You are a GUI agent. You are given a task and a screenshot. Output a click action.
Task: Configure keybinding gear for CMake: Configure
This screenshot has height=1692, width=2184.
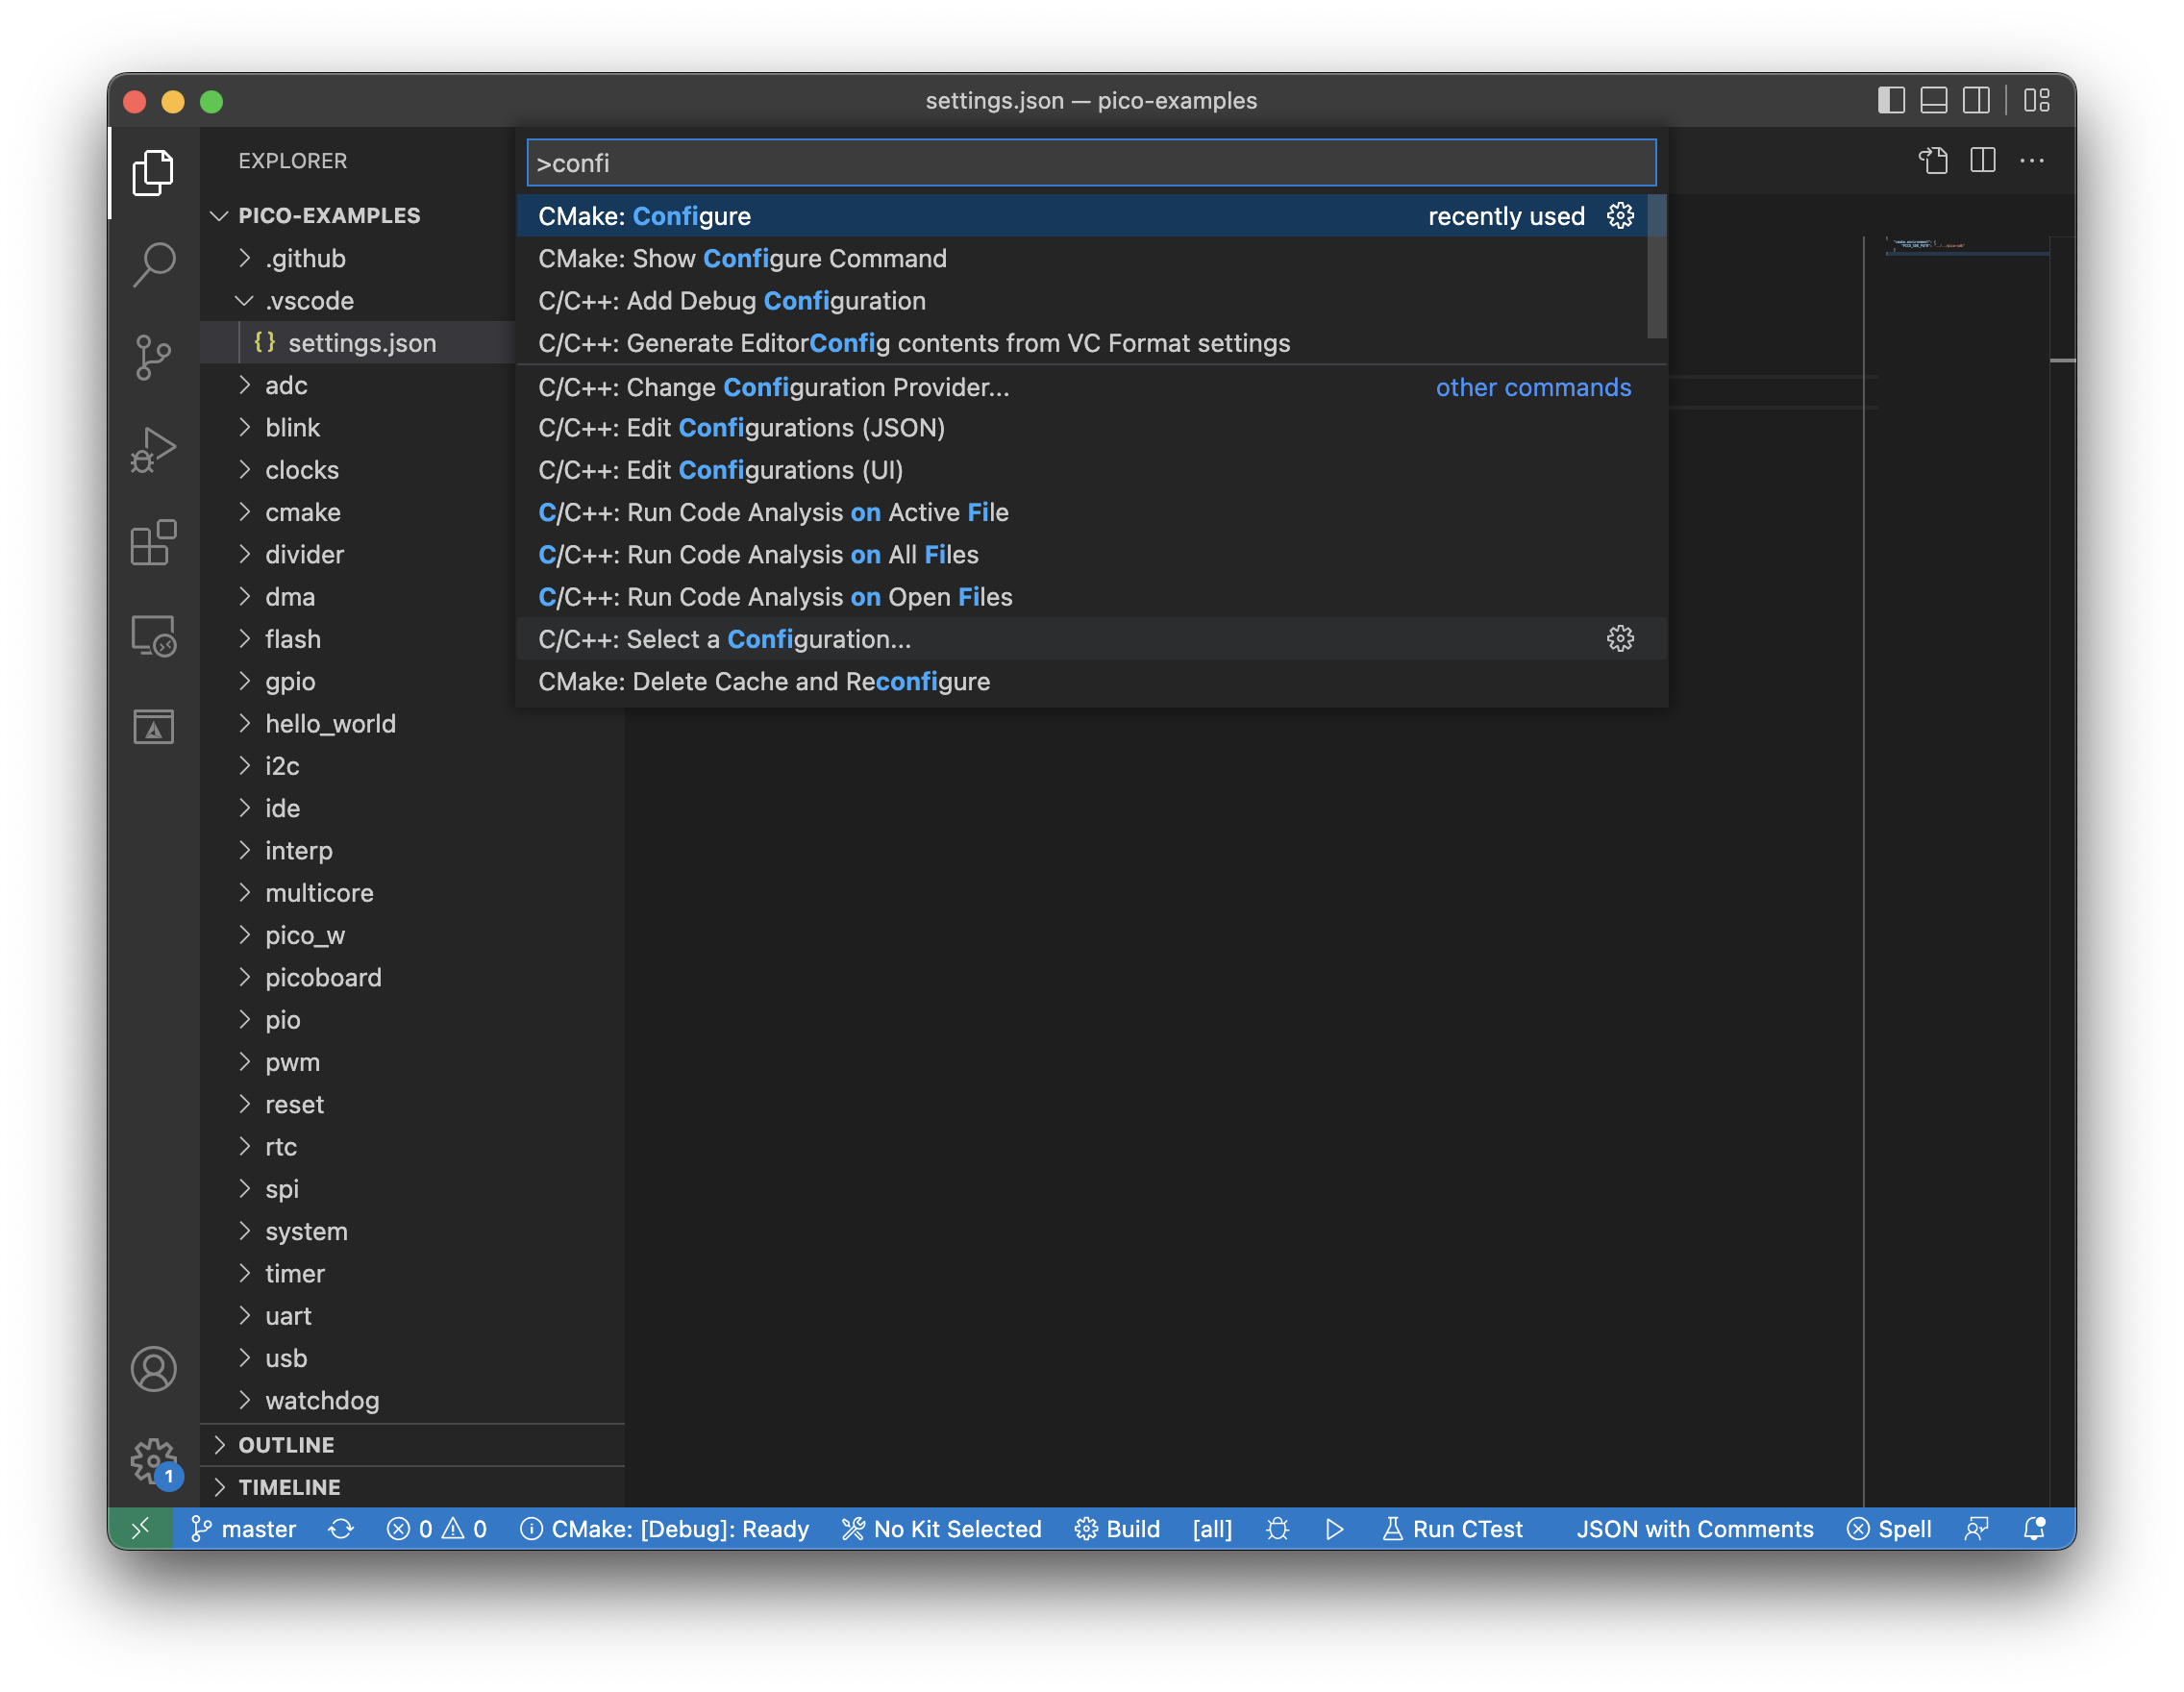1620,216
